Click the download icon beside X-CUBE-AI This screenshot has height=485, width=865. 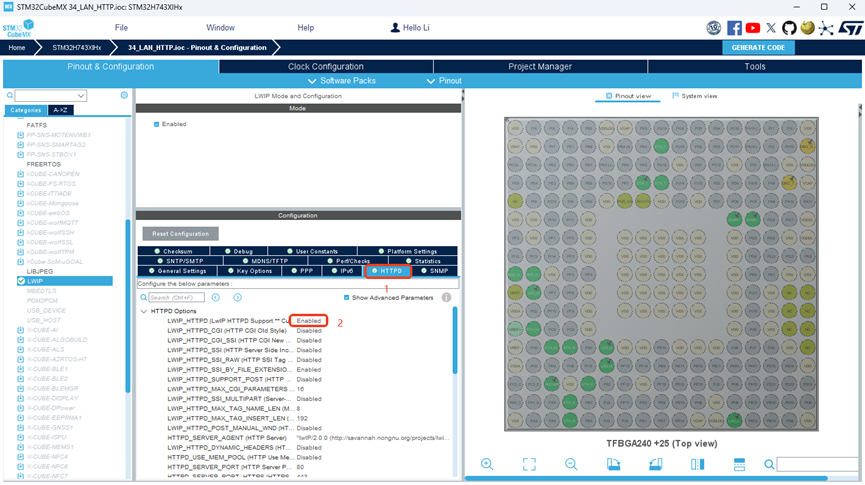tap(20, 330)
